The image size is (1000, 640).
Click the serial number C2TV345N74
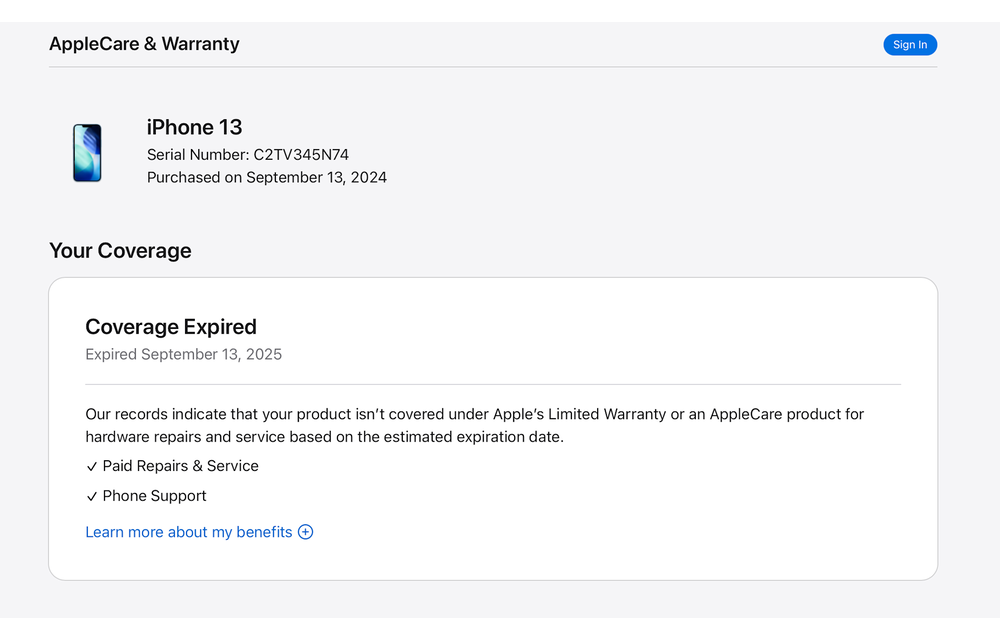(x=301, y=155)
